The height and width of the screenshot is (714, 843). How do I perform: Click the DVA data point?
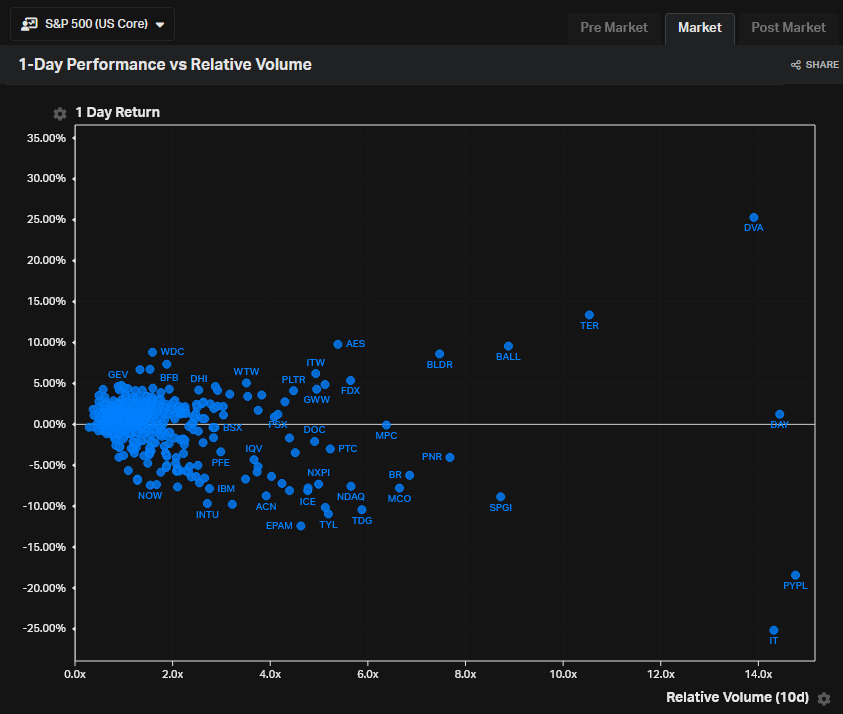pyautogui.click(x=754, y=218)
